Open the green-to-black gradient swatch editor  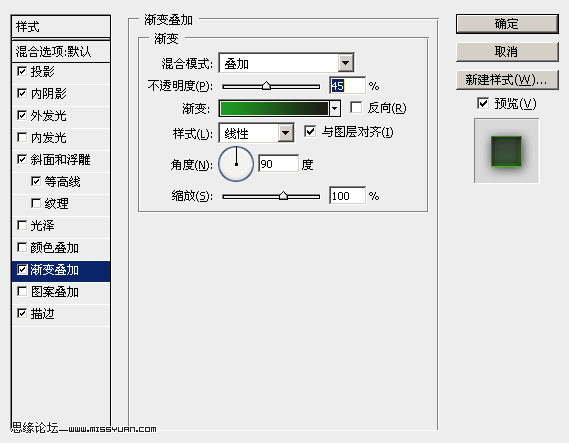[x=274, y=108]
